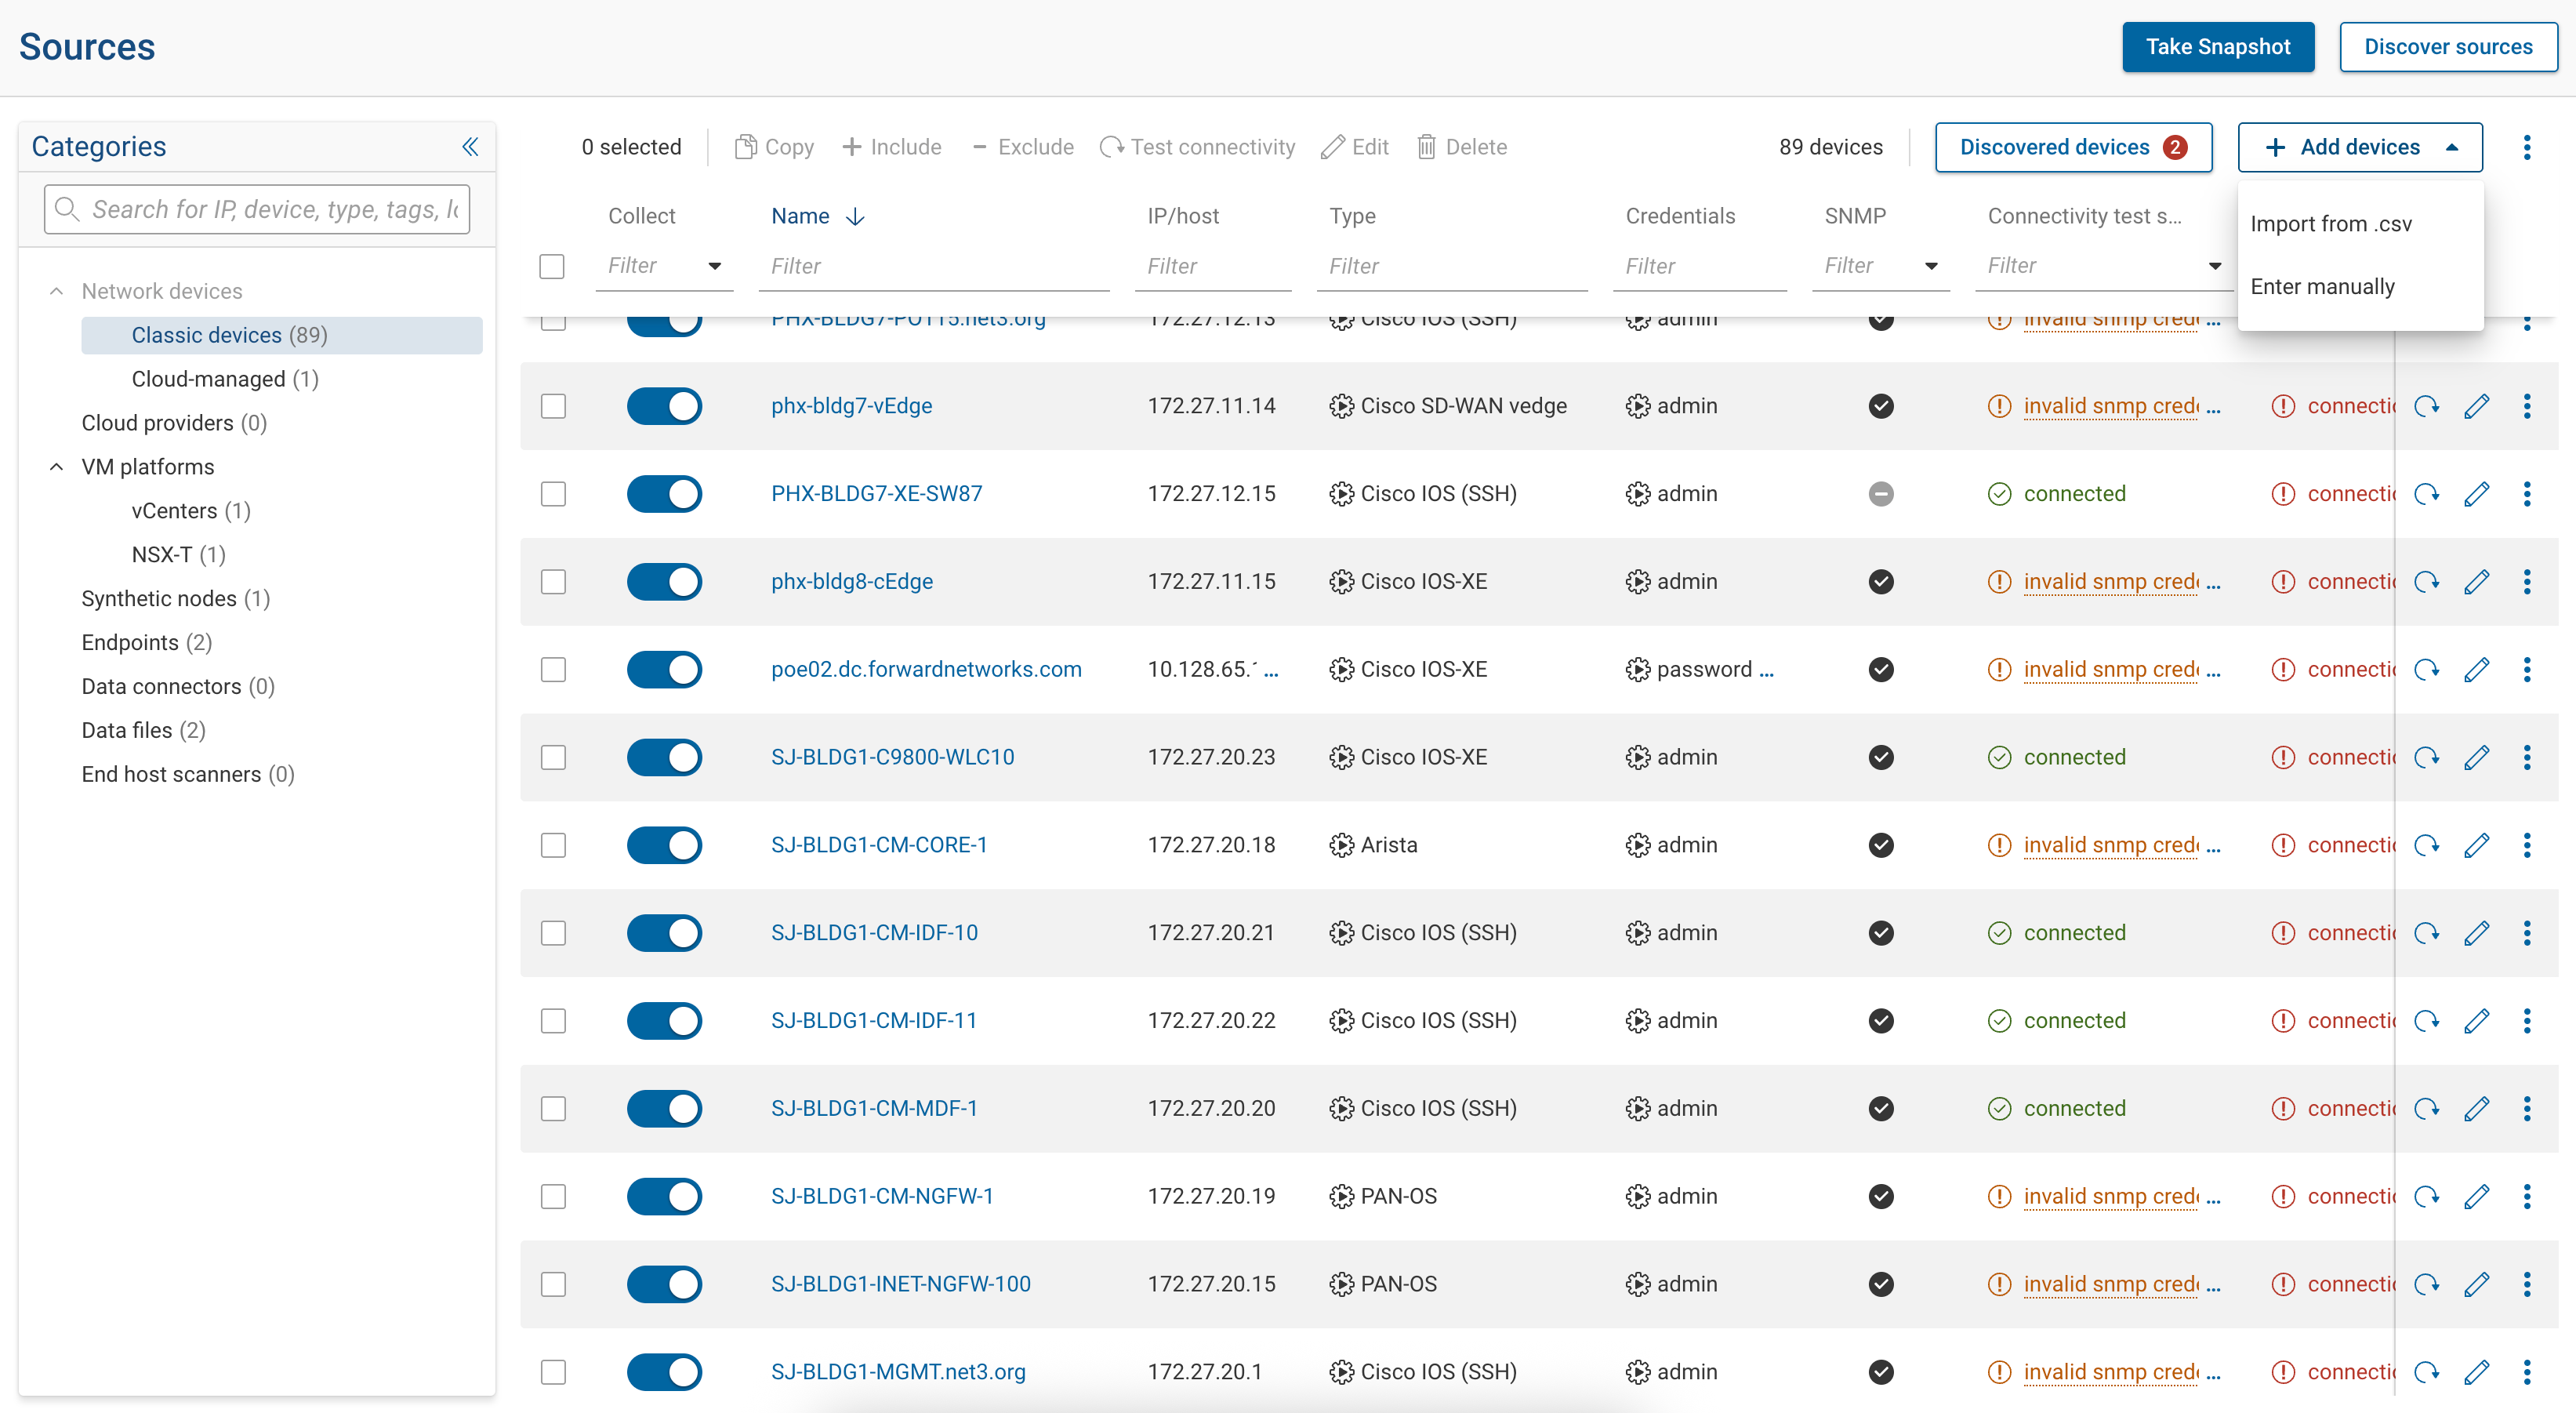Open the poe02.dc.forwardnetworks.com device link
The image size is (2576, 1413).
click(926, 669)
